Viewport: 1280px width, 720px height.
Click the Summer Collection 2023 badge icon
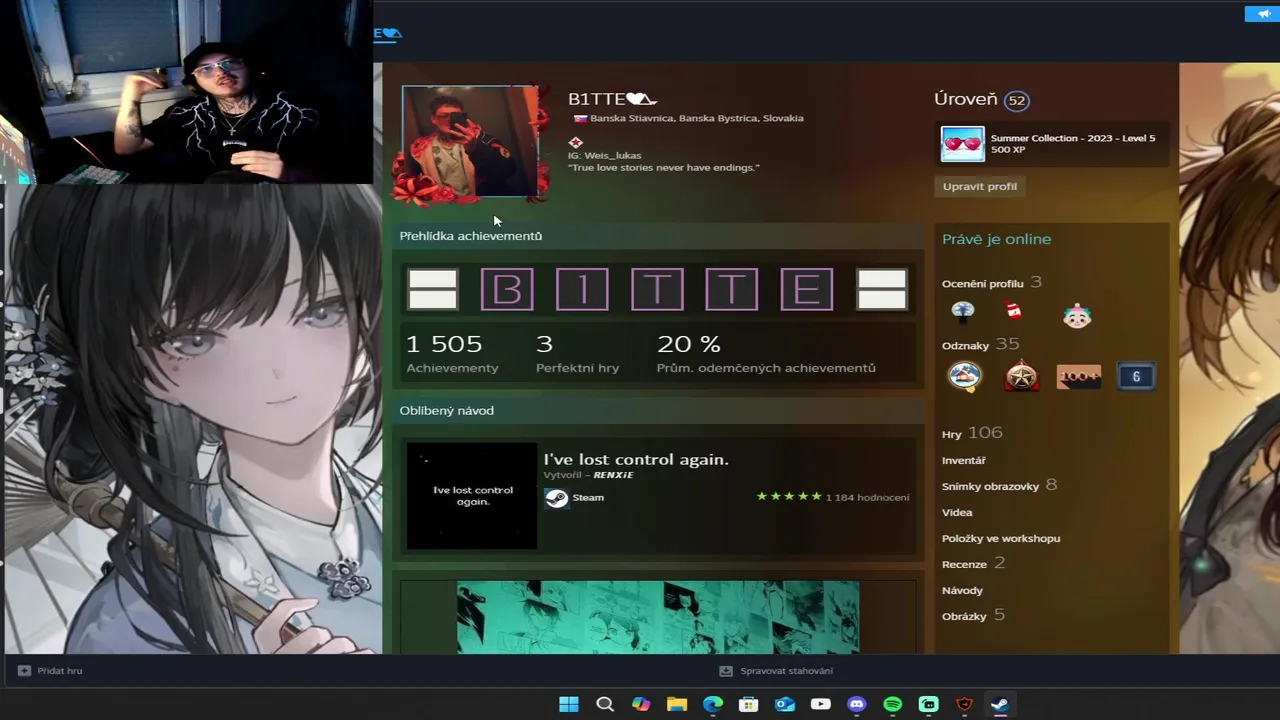962,144
